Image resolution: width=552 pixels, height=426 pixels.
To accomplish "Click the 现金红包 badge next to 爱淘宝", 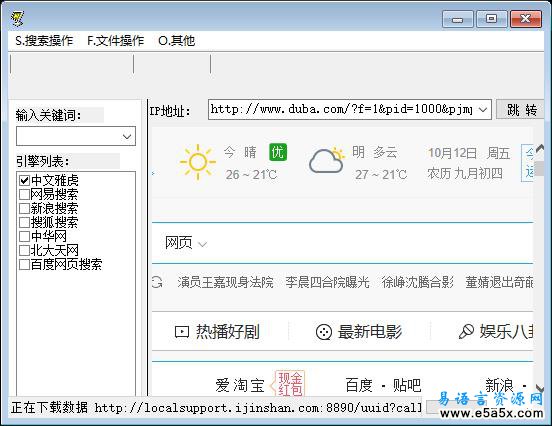I will [288, 383].
